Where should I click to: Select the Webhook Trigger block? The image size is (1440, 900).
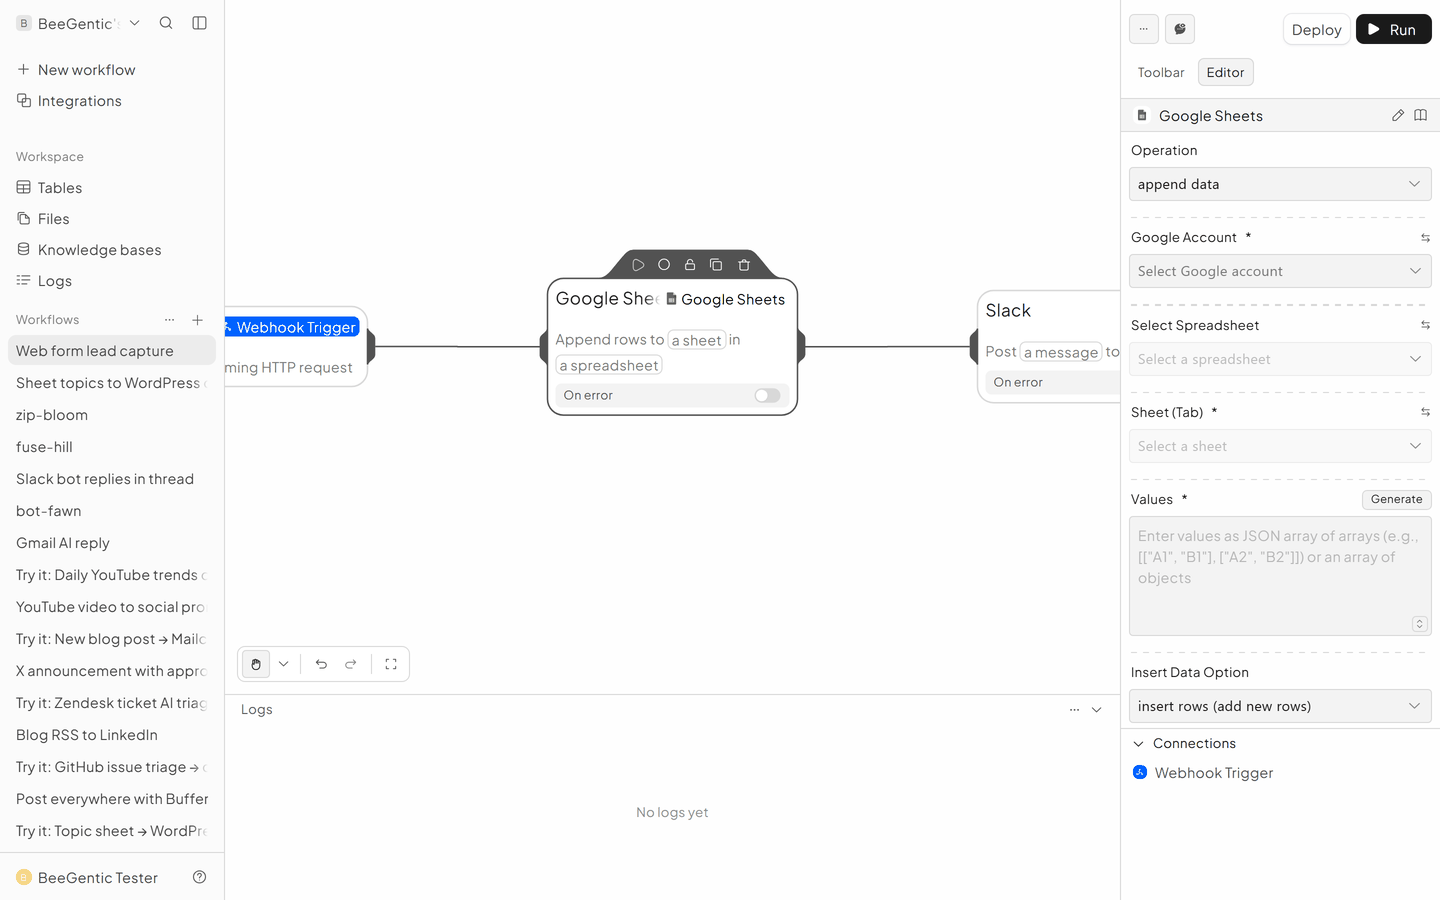coord(296,346)
